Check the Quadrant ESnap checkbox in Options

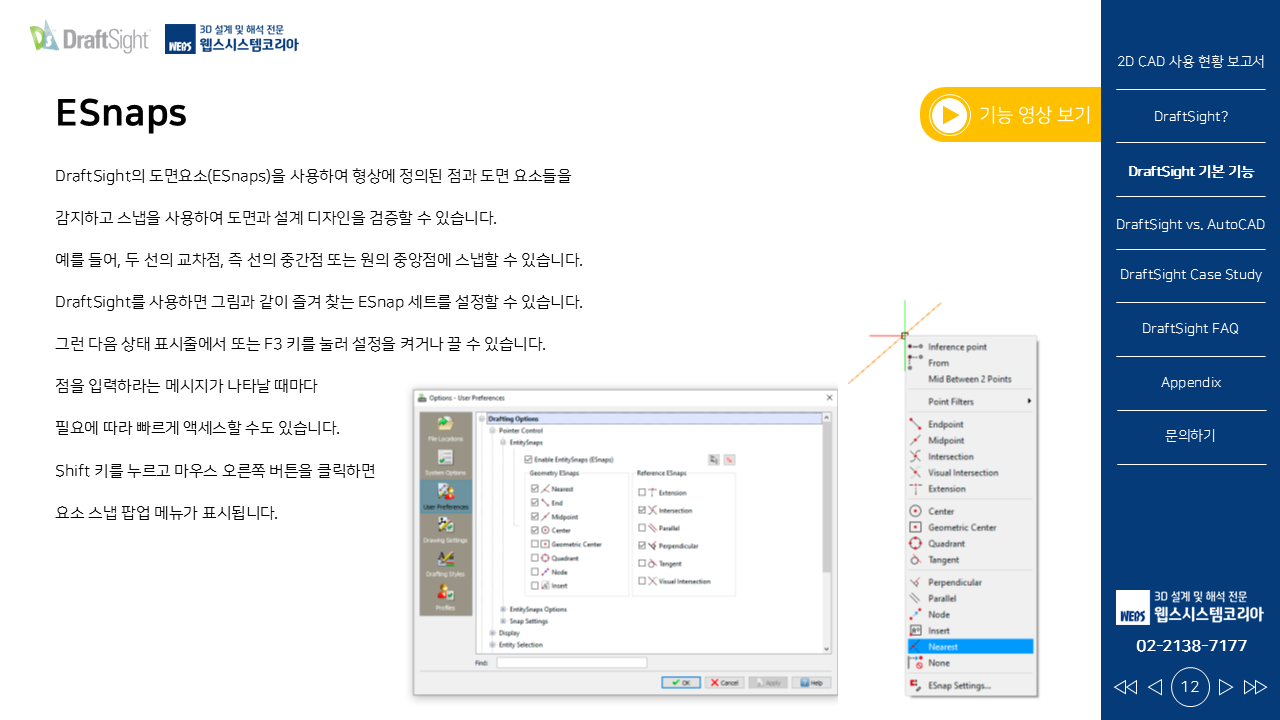535,557
